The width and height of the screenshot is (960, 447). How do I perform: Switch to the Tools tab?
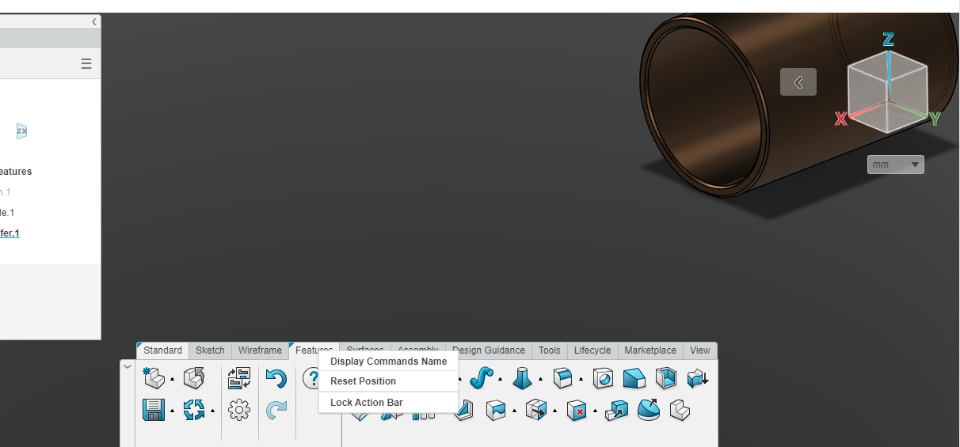click(x=549, y=350)
